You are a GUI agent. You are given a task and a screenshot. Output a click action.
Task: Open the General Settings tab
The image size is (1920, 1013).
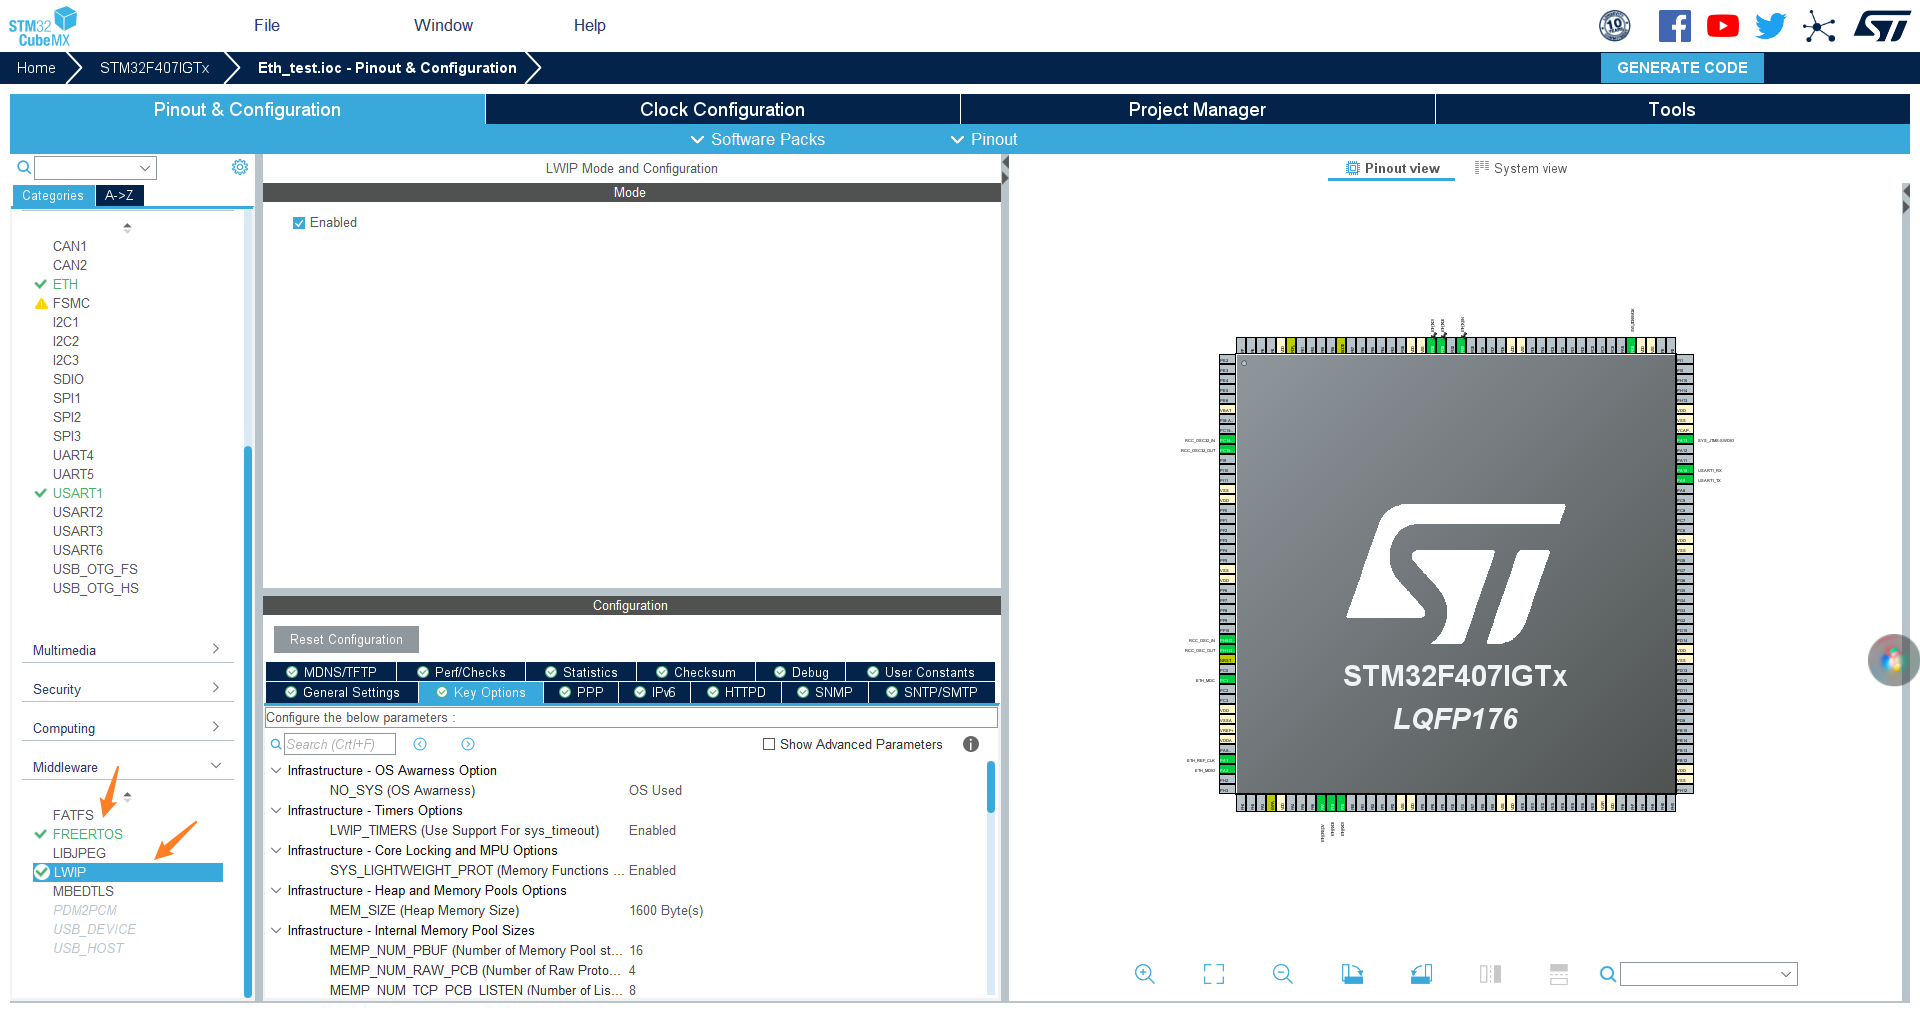(342, 692)
